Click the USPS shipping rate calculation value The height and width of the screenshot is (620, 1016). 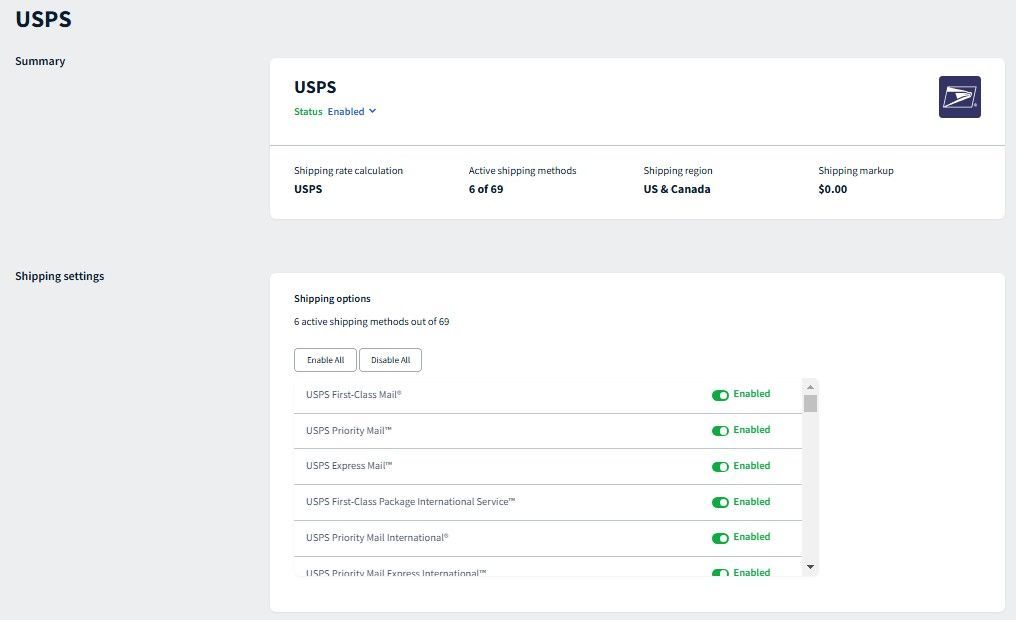tap(308, 189)
